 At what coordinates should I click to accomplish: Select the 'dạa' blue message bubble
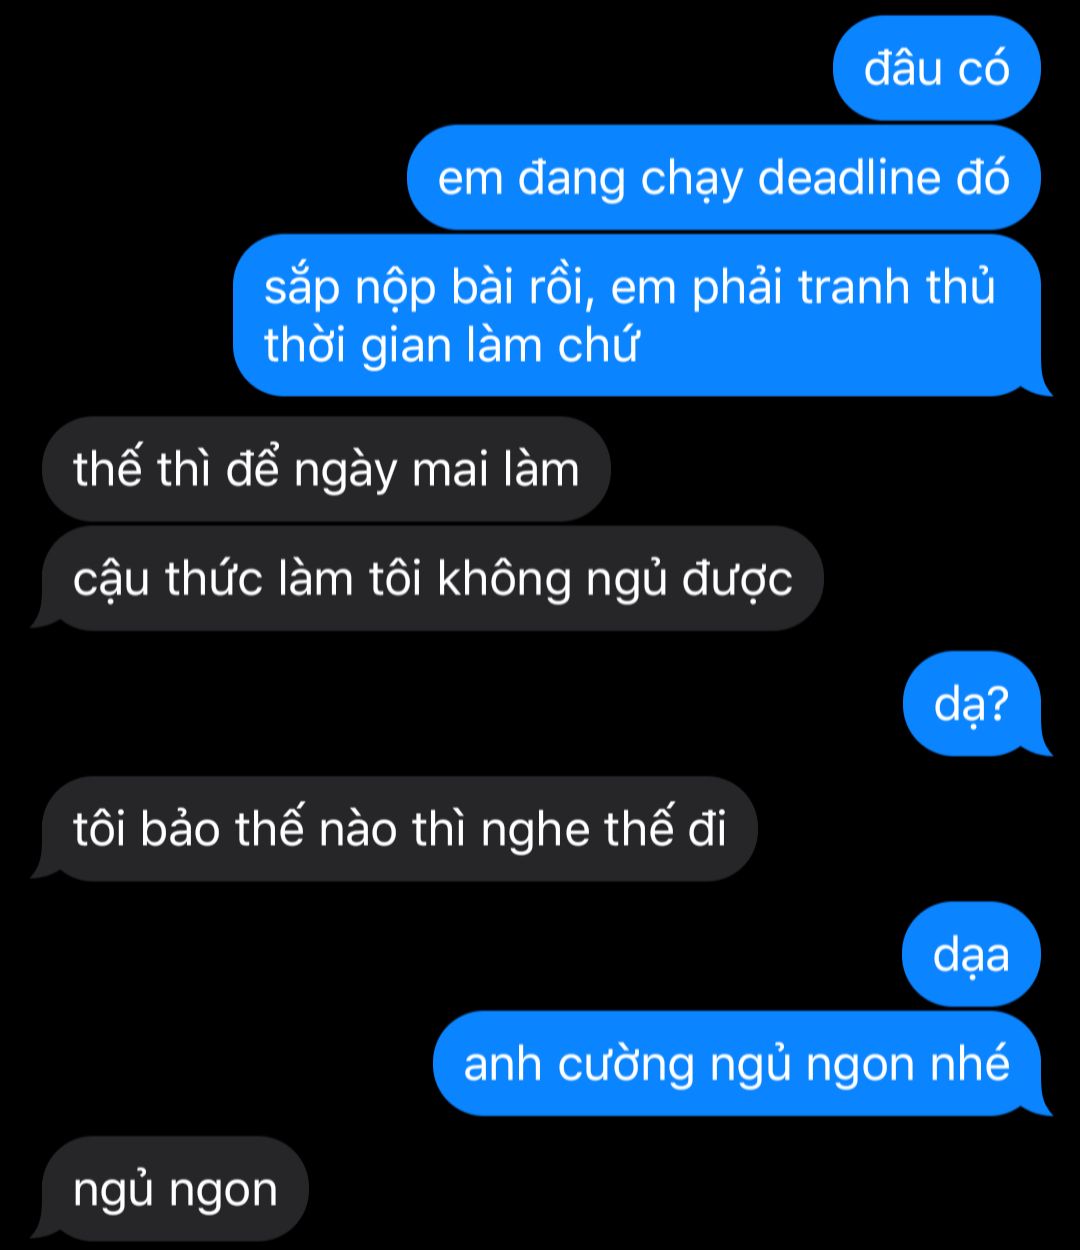(x=971, y=954)
